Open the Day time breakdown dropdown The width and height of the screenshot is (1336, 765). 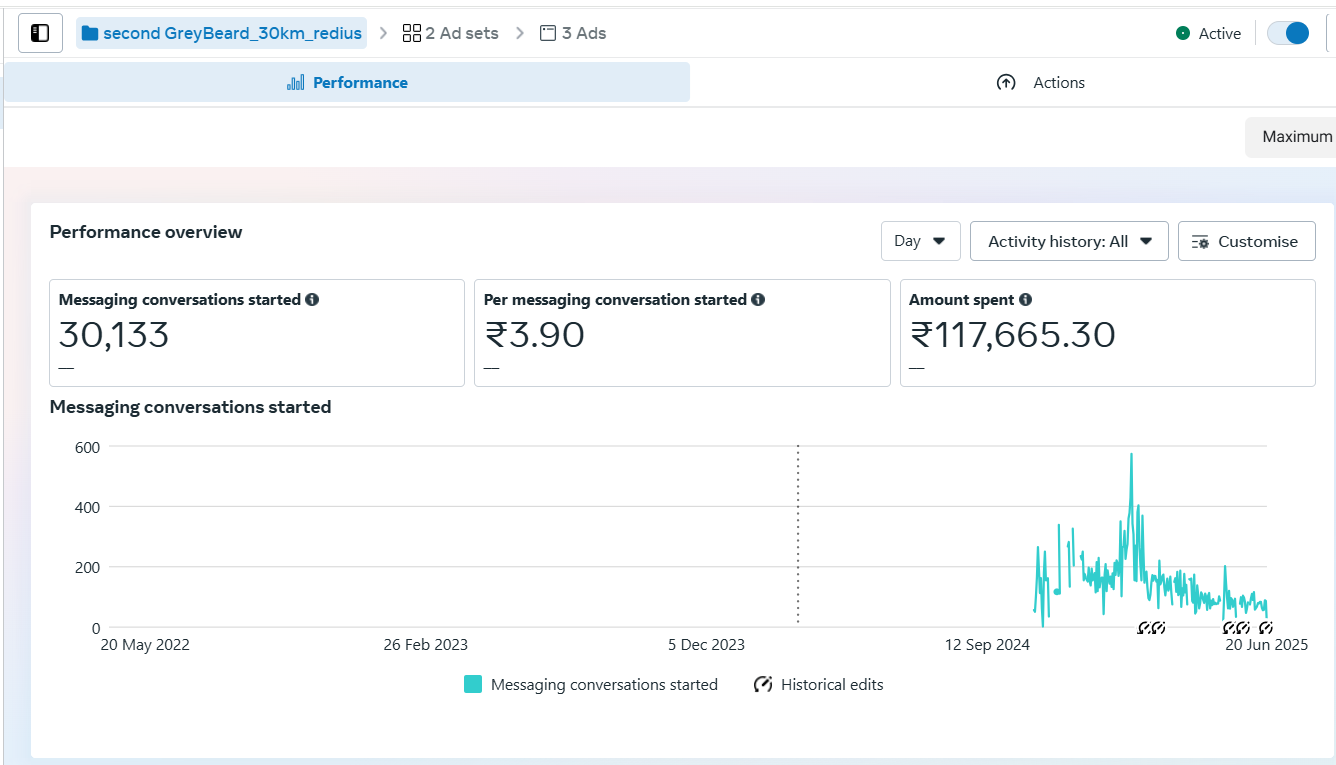click(920, 241)
